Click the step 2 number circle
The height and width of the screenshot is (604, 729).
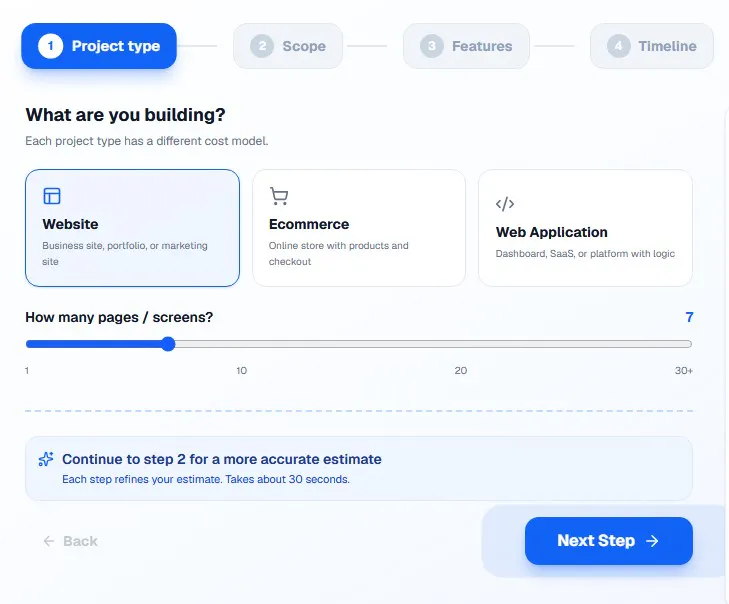click(262, 46)
